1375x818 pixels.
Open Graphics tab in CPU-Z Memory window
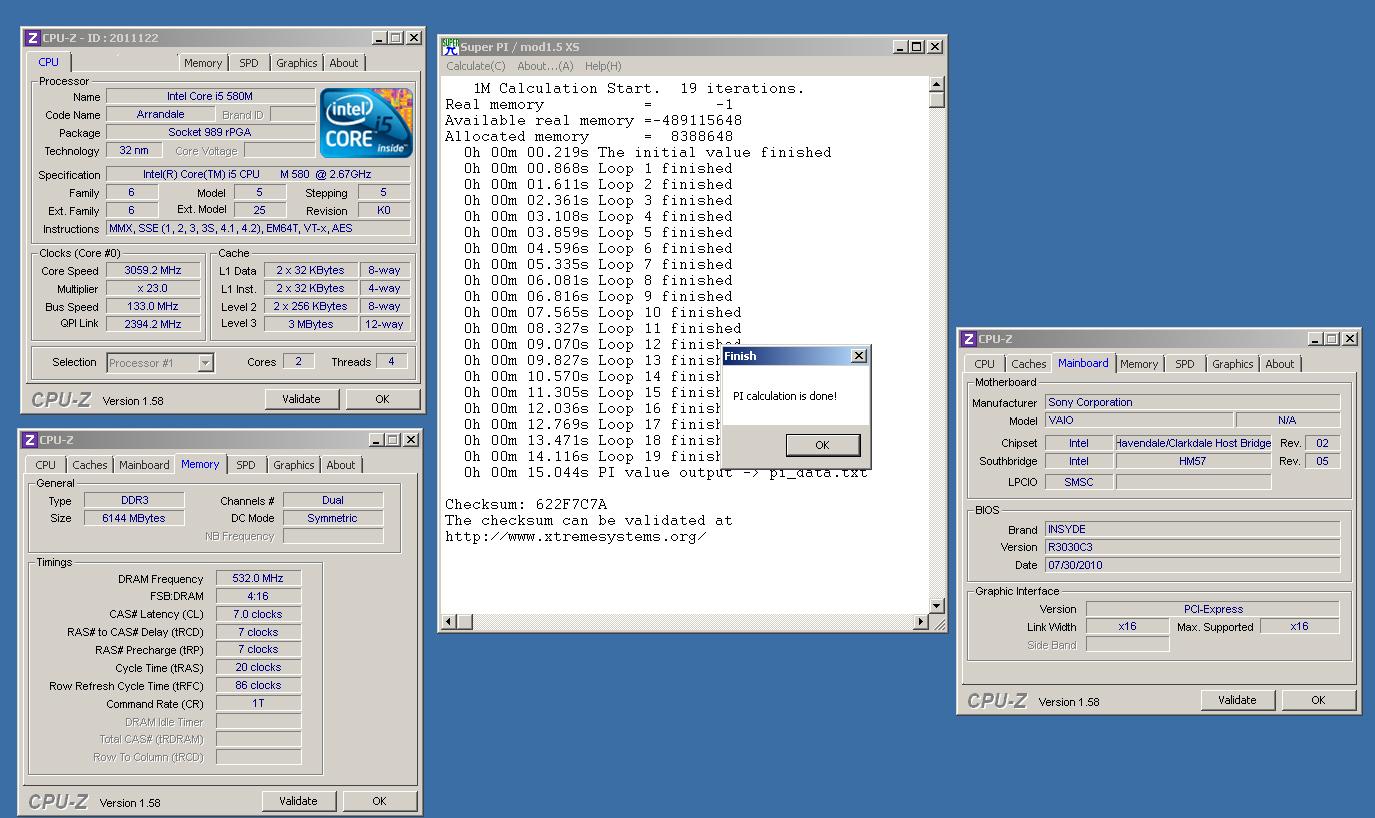pyautogui.click(x=294, y=465)
